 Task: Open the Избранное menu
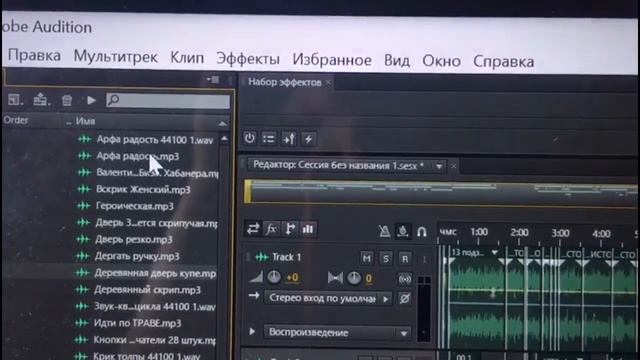click(332, 60)
